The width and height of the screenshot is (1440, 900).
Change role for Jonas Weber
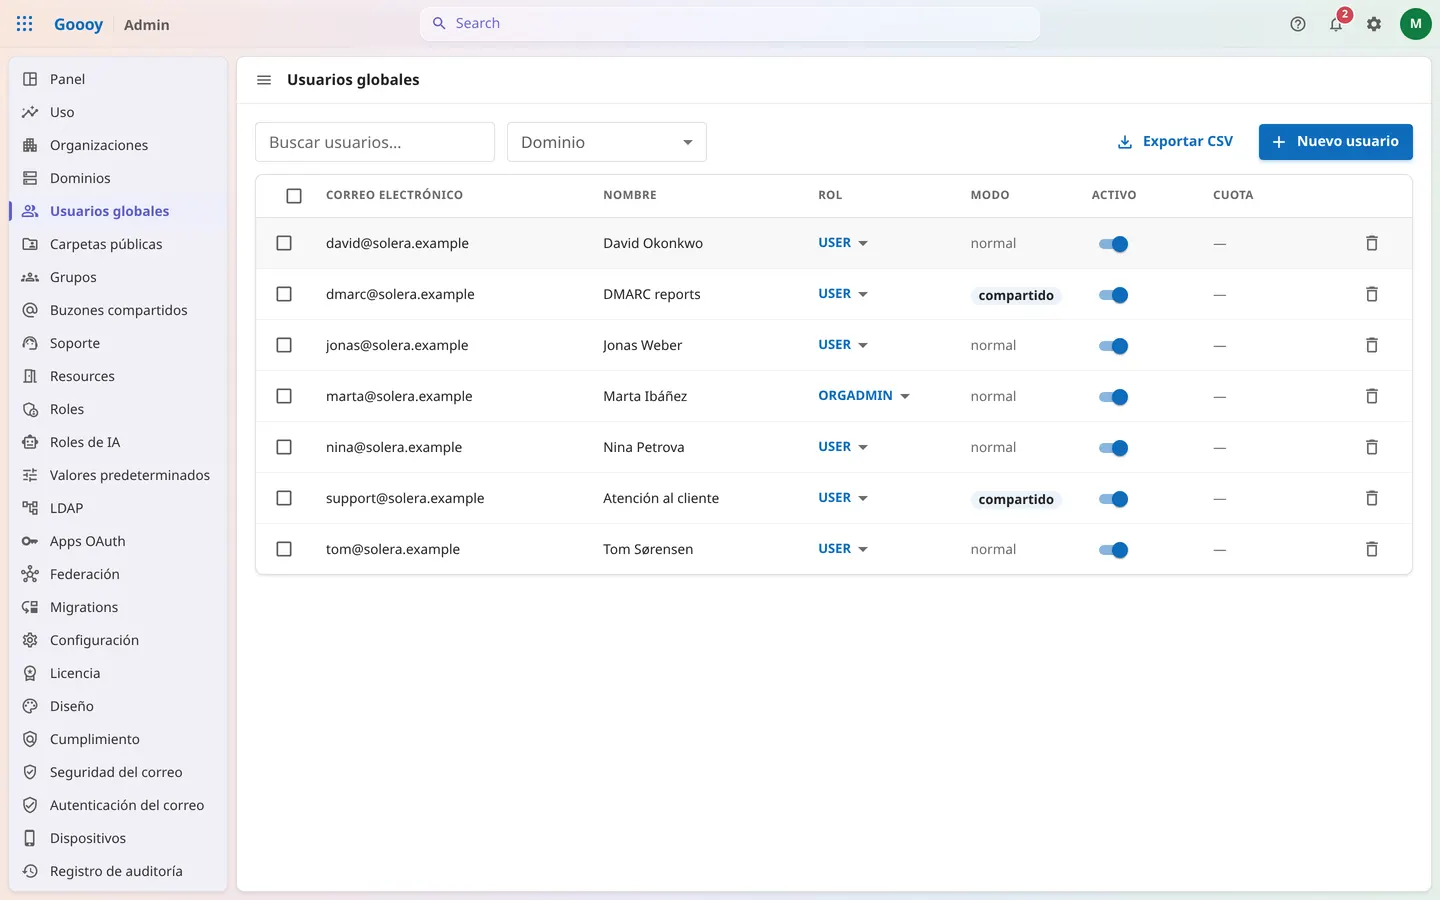[843, 345]
